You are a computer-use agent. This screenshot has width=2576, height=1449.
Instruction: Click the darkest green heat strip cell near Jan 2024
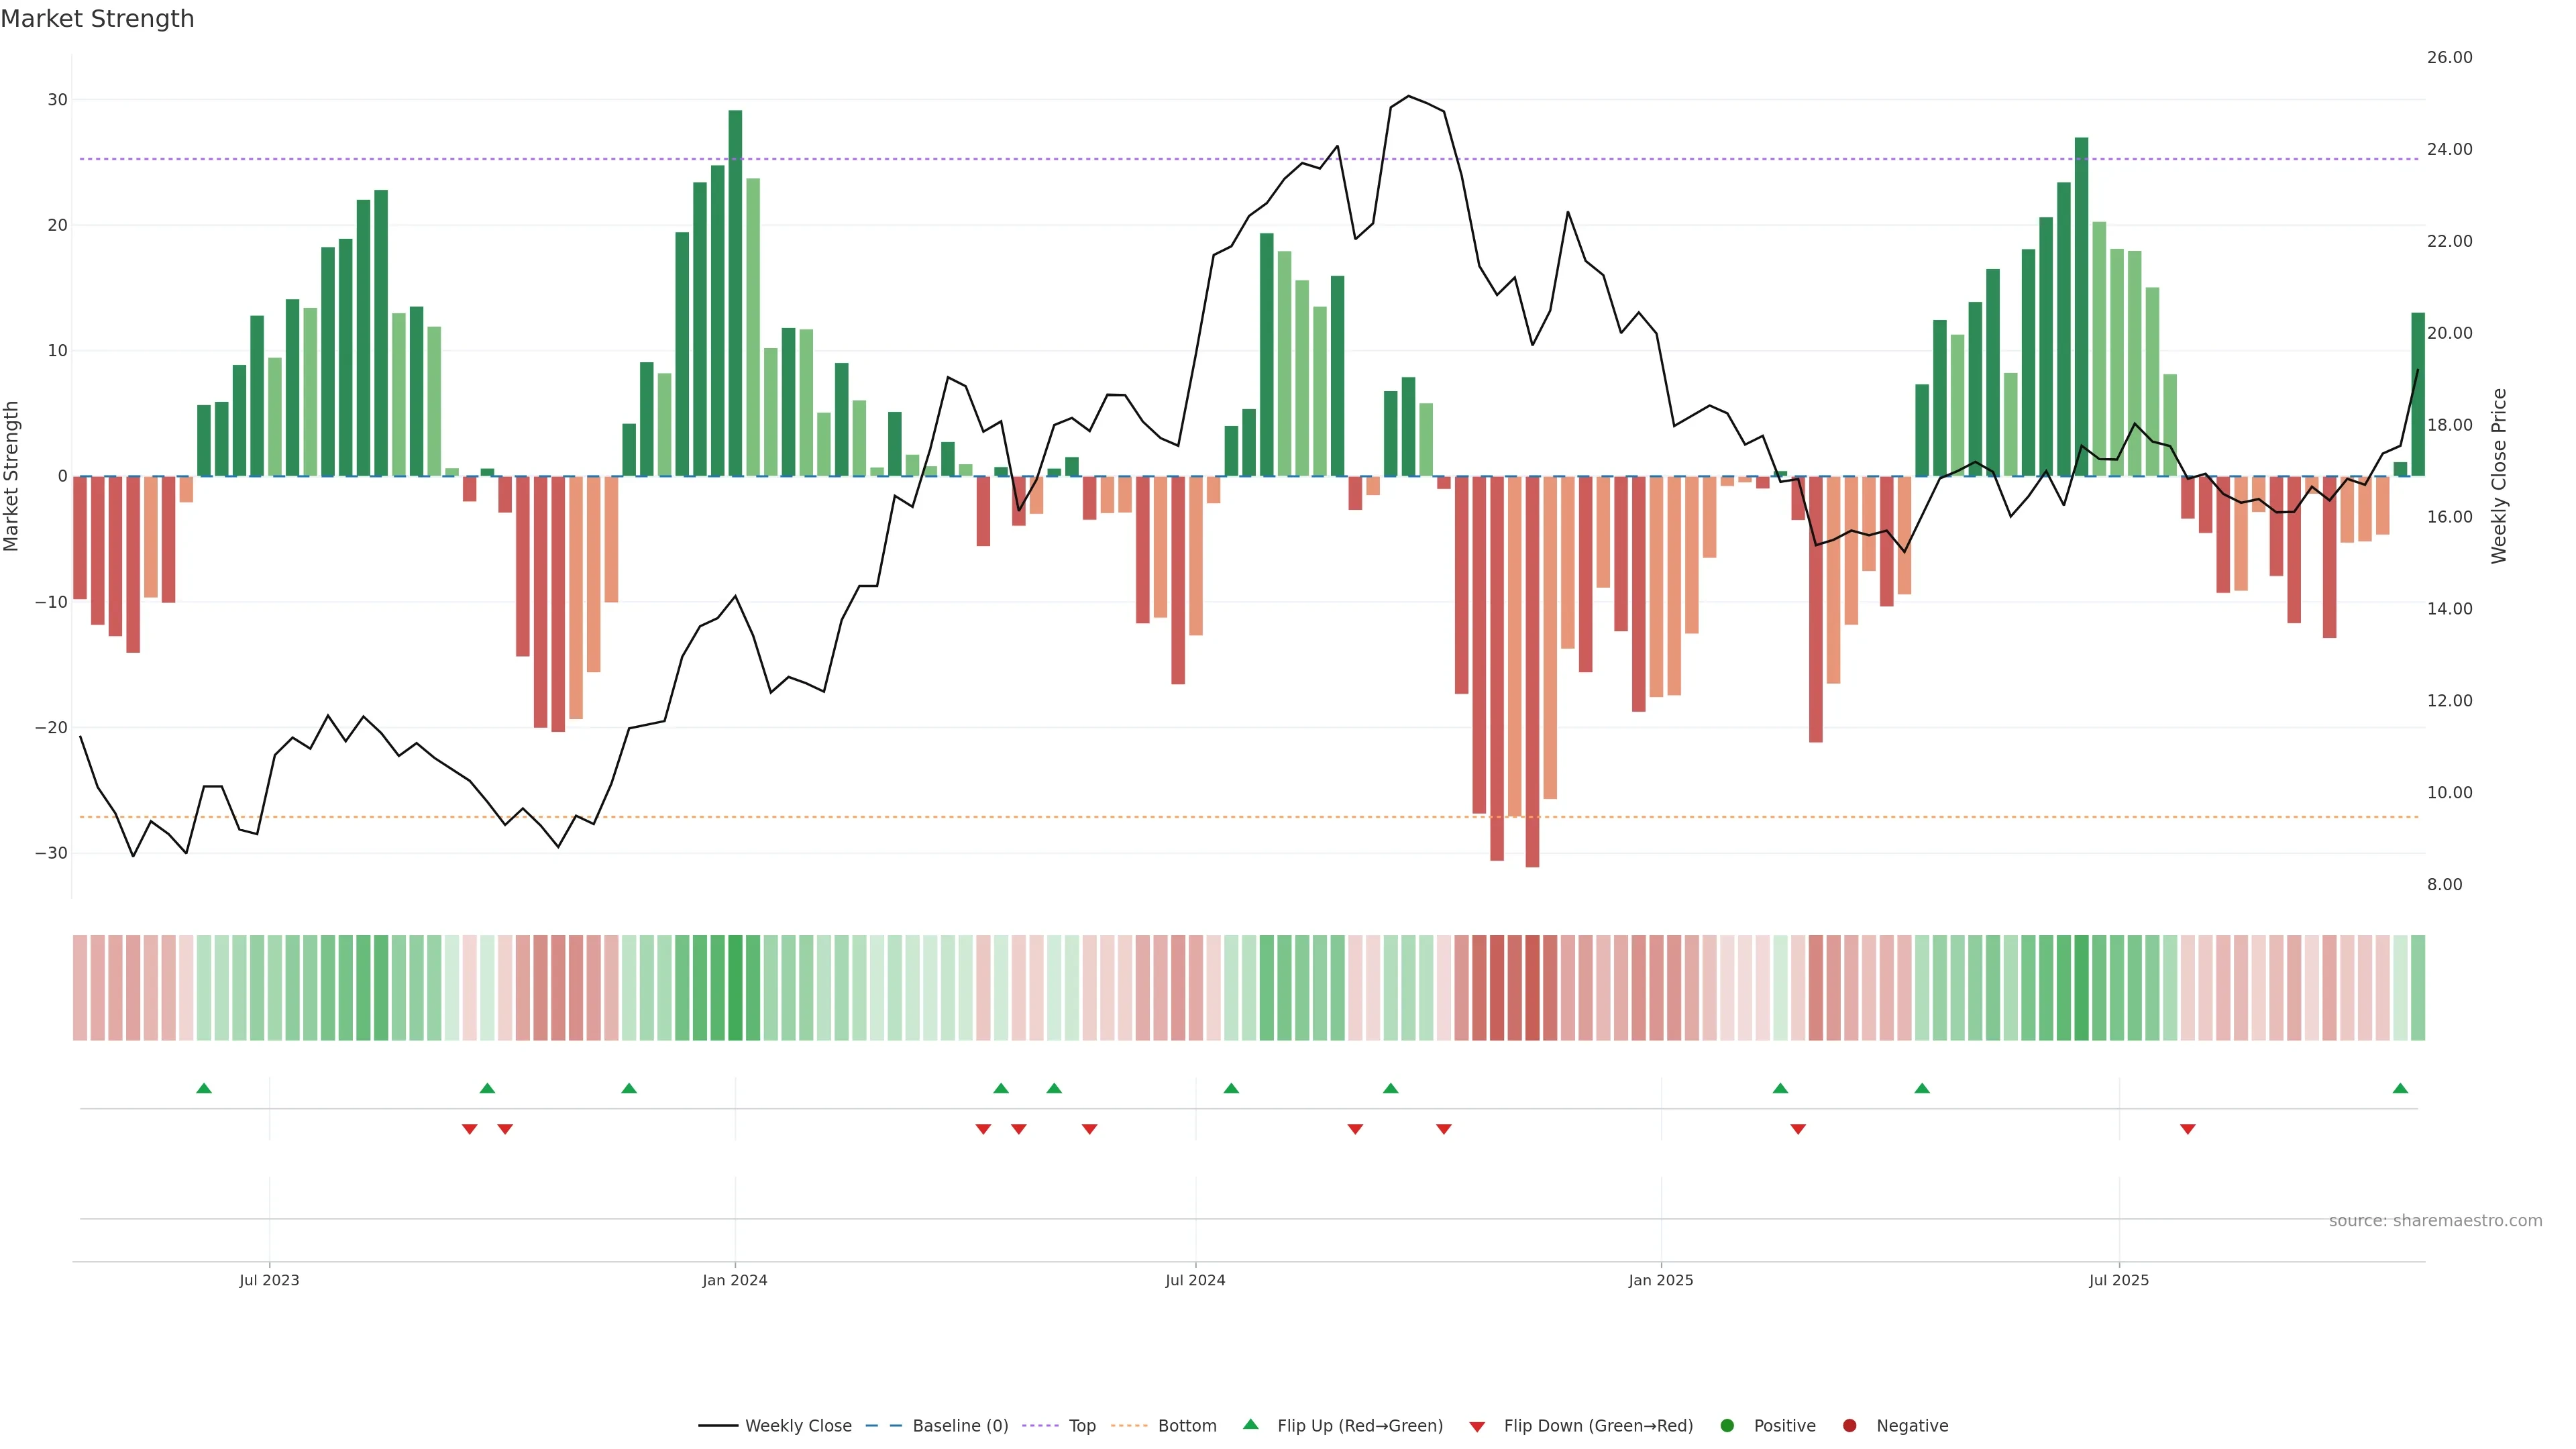click(735, 988)
